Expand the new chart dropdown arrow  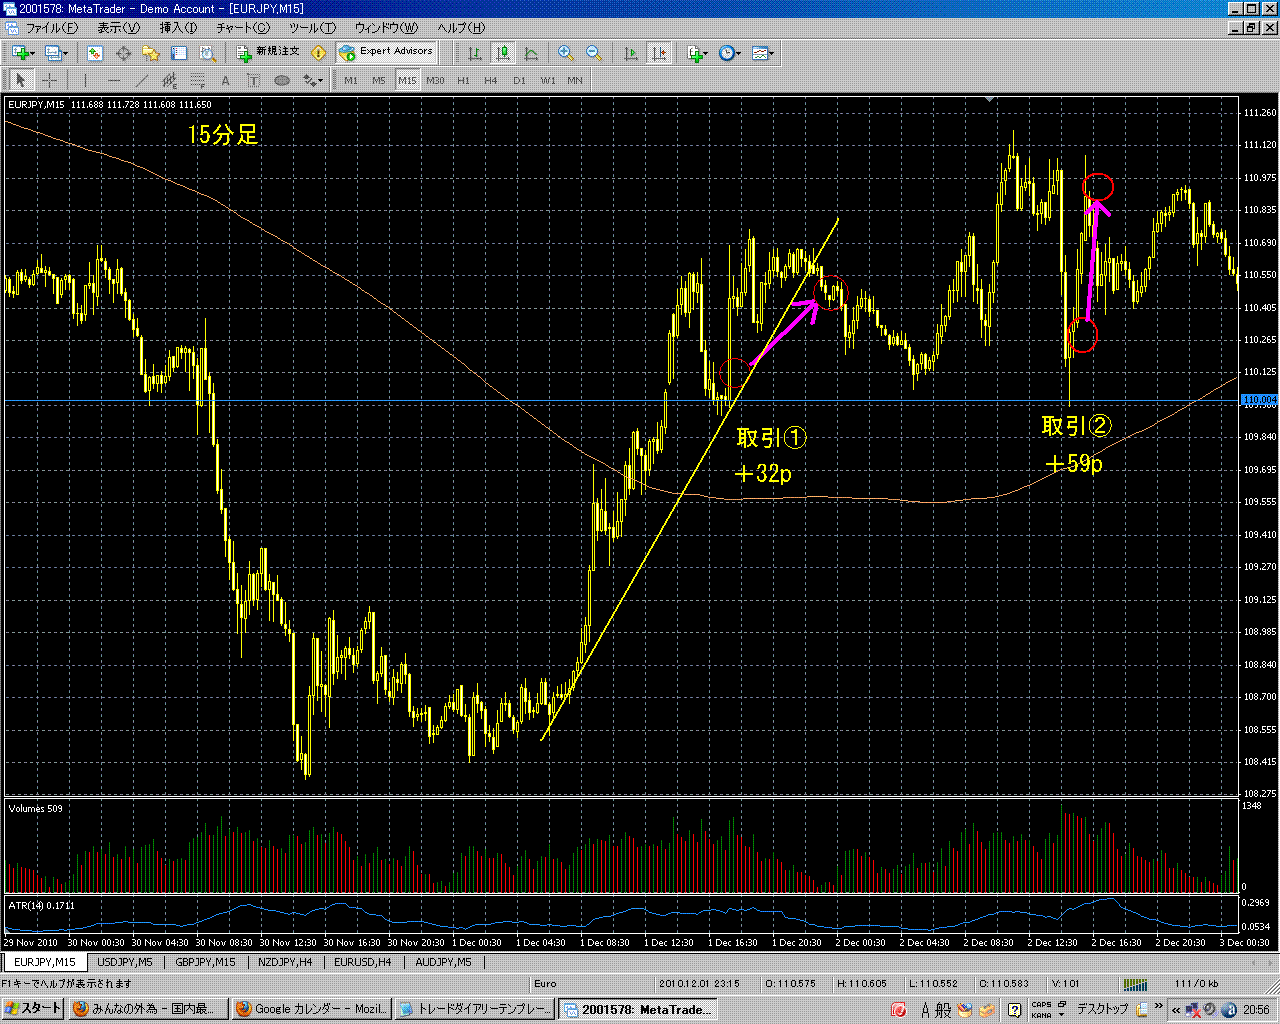point(32,53)
